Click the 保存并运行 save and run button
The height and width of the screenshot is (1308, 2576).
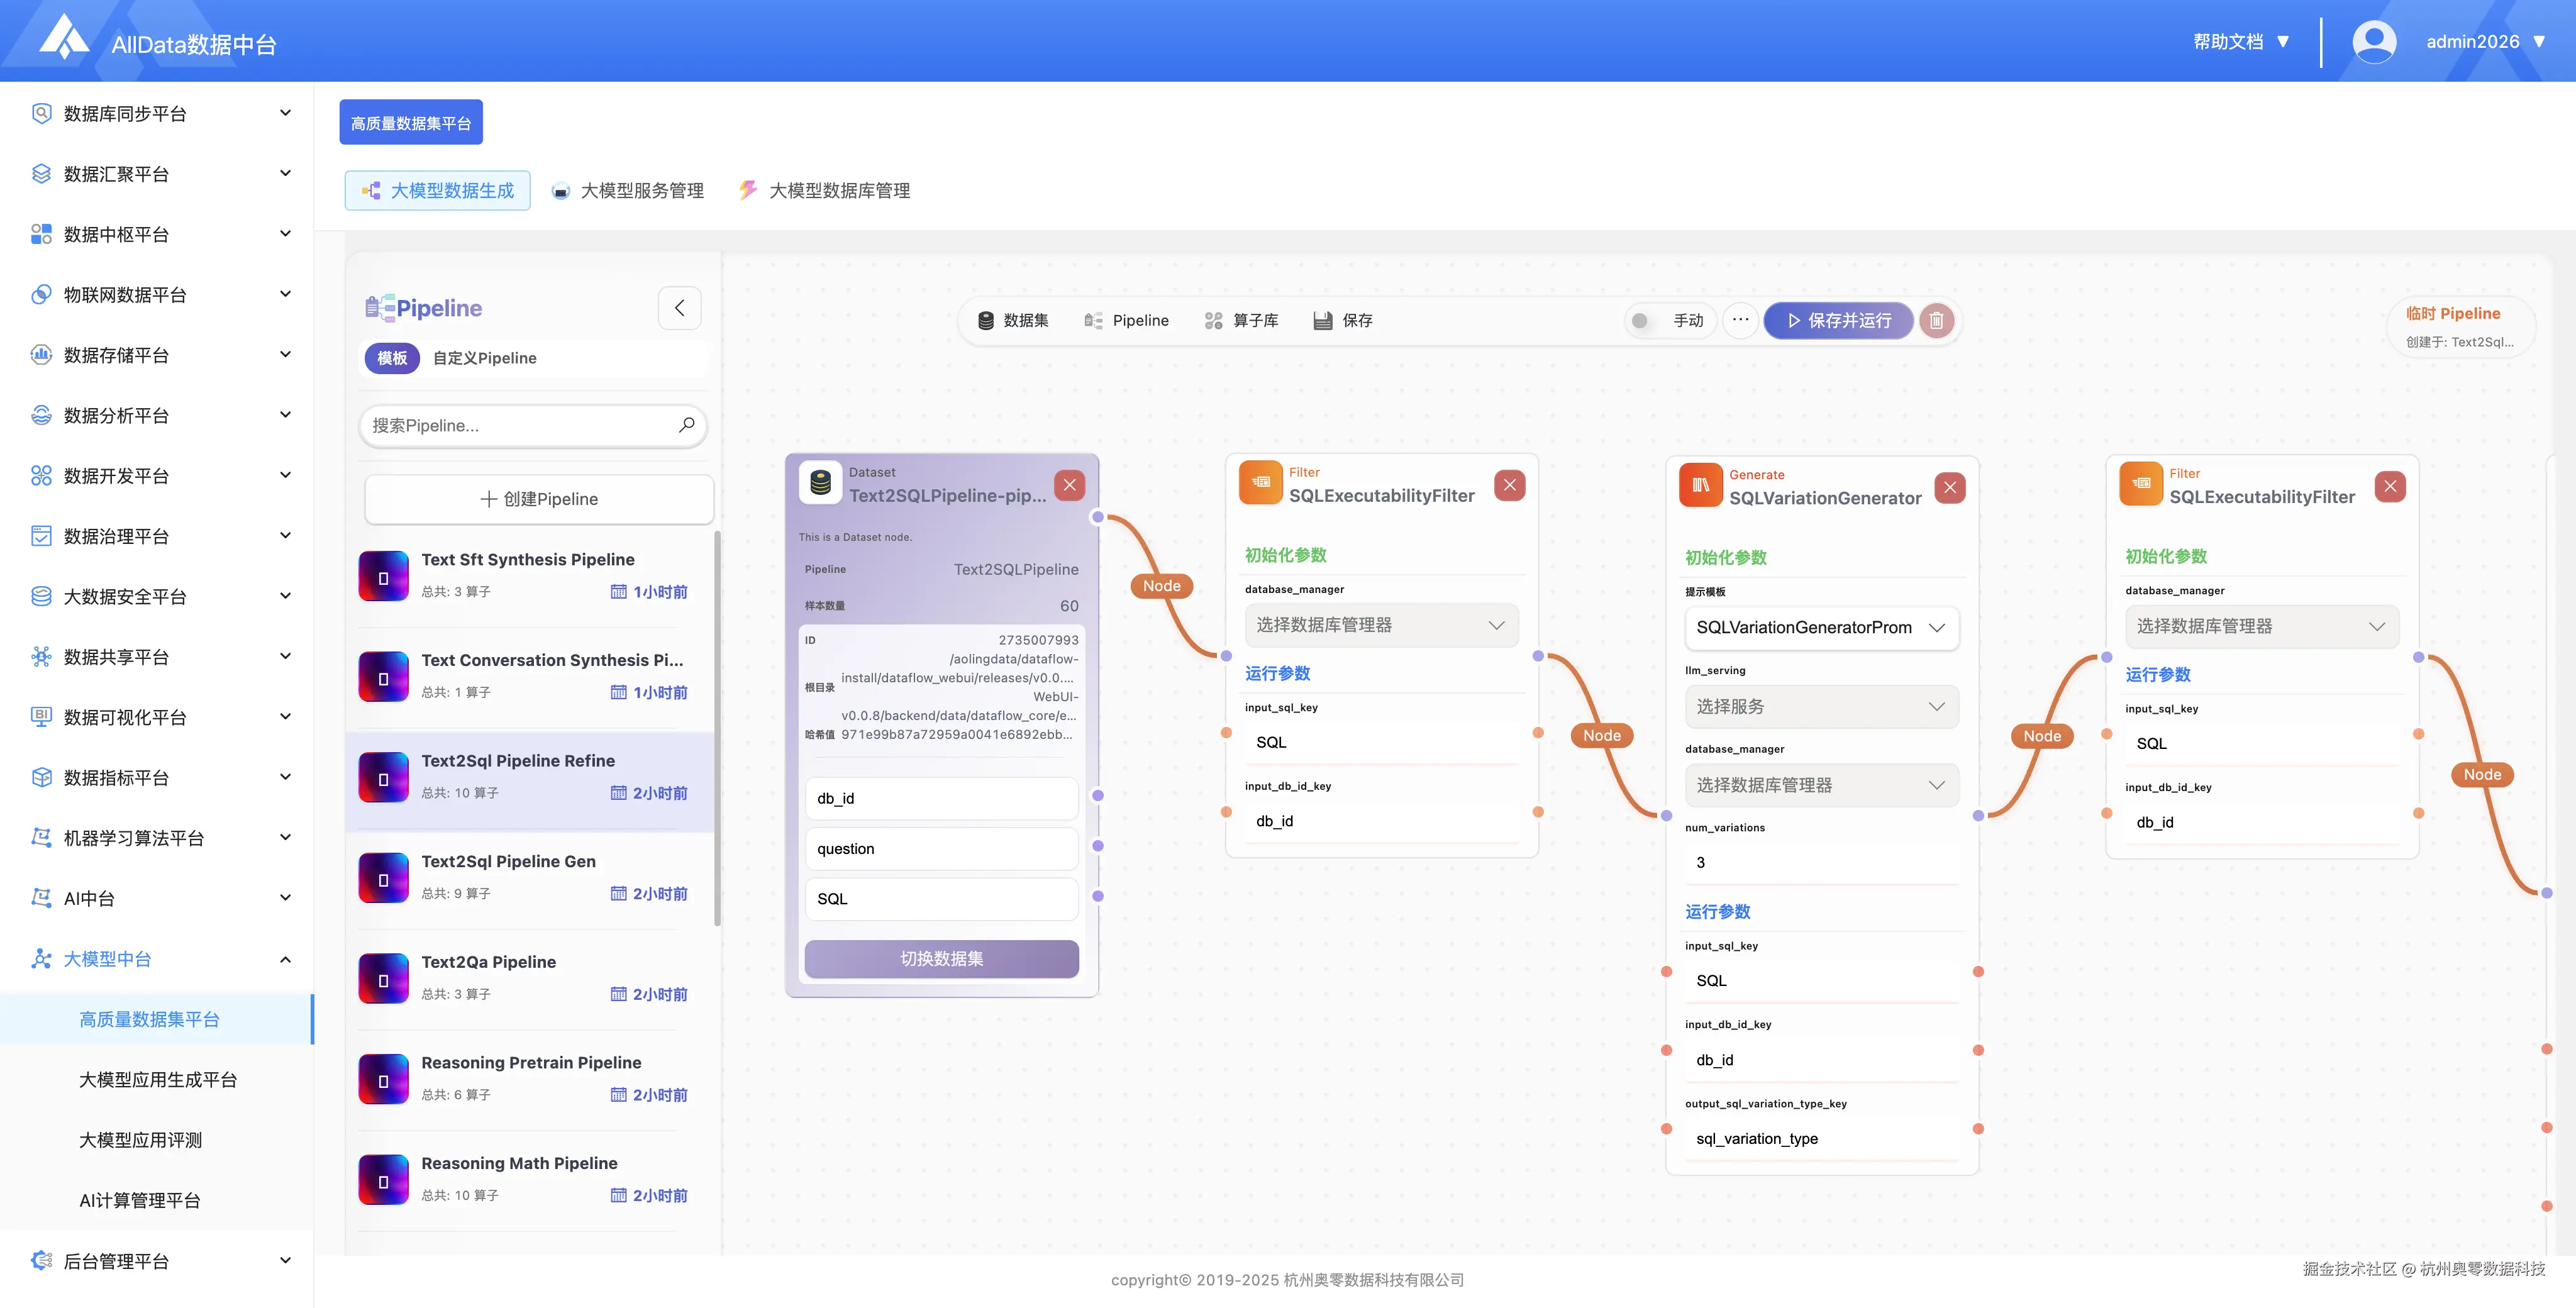[1838, 321]
